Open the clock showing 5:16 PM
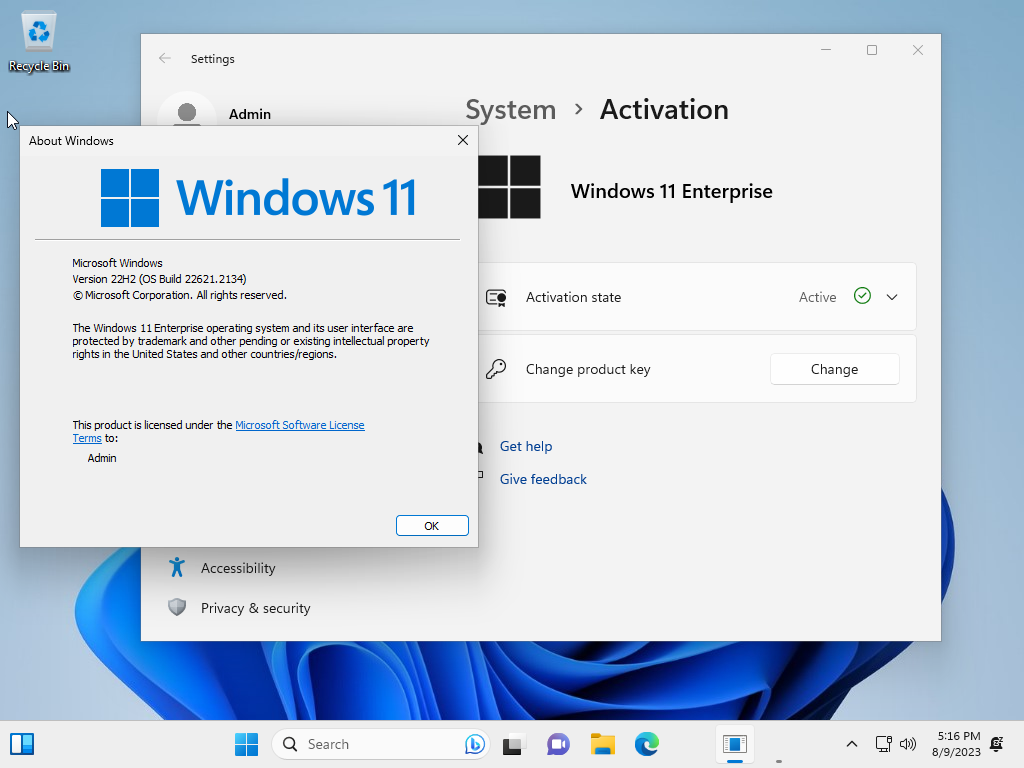Screen dimensions: 1024x768 (956, 744)
